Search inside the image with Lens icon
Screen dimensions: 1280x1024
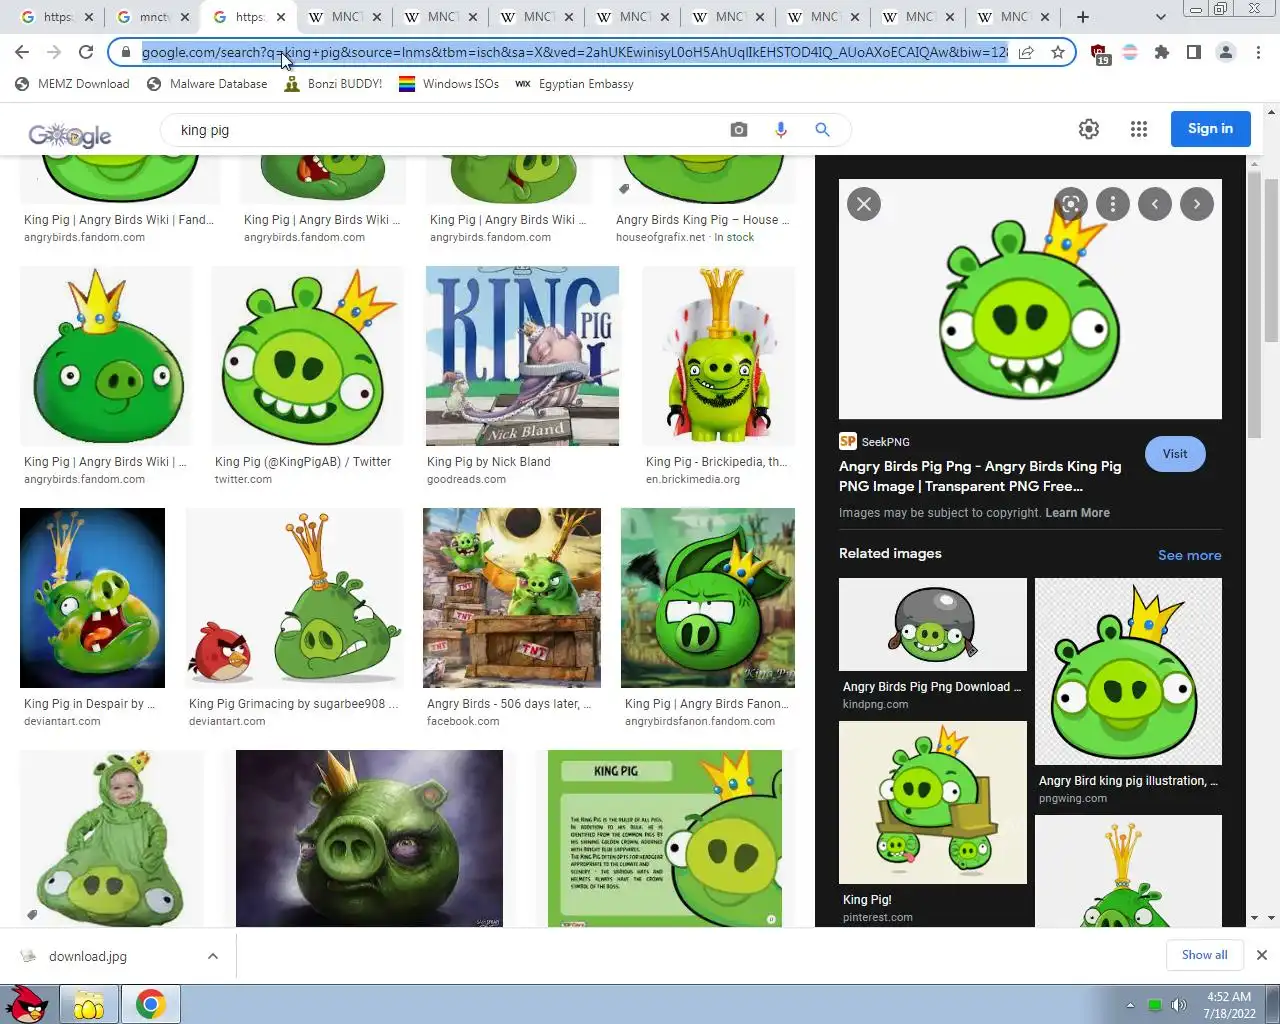1070,204
